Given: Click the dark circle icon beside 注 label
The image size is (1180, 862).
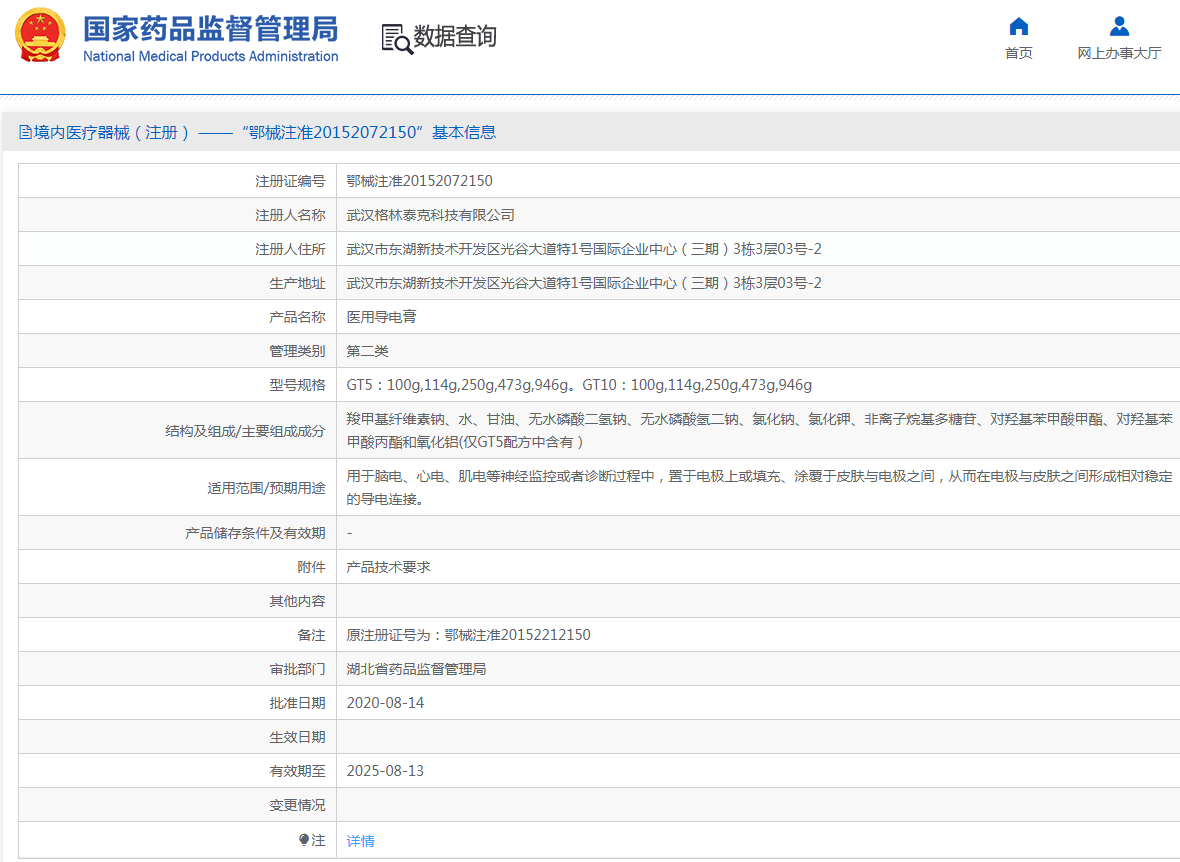Looking at the screenshot, I should [304, 840].
